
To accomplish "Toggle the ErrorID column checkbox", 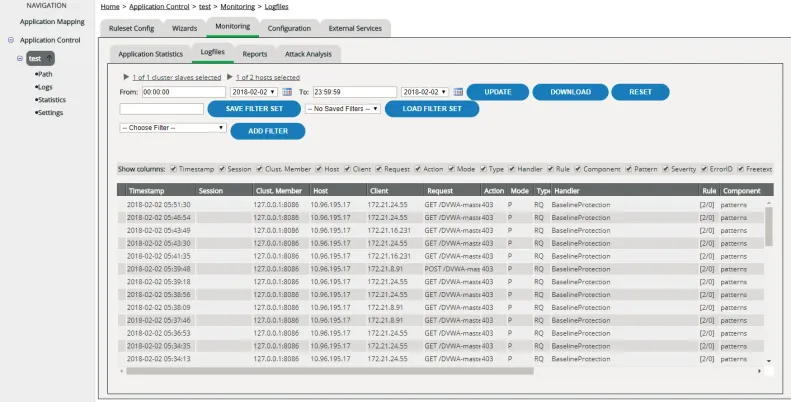I will point(704,169).
